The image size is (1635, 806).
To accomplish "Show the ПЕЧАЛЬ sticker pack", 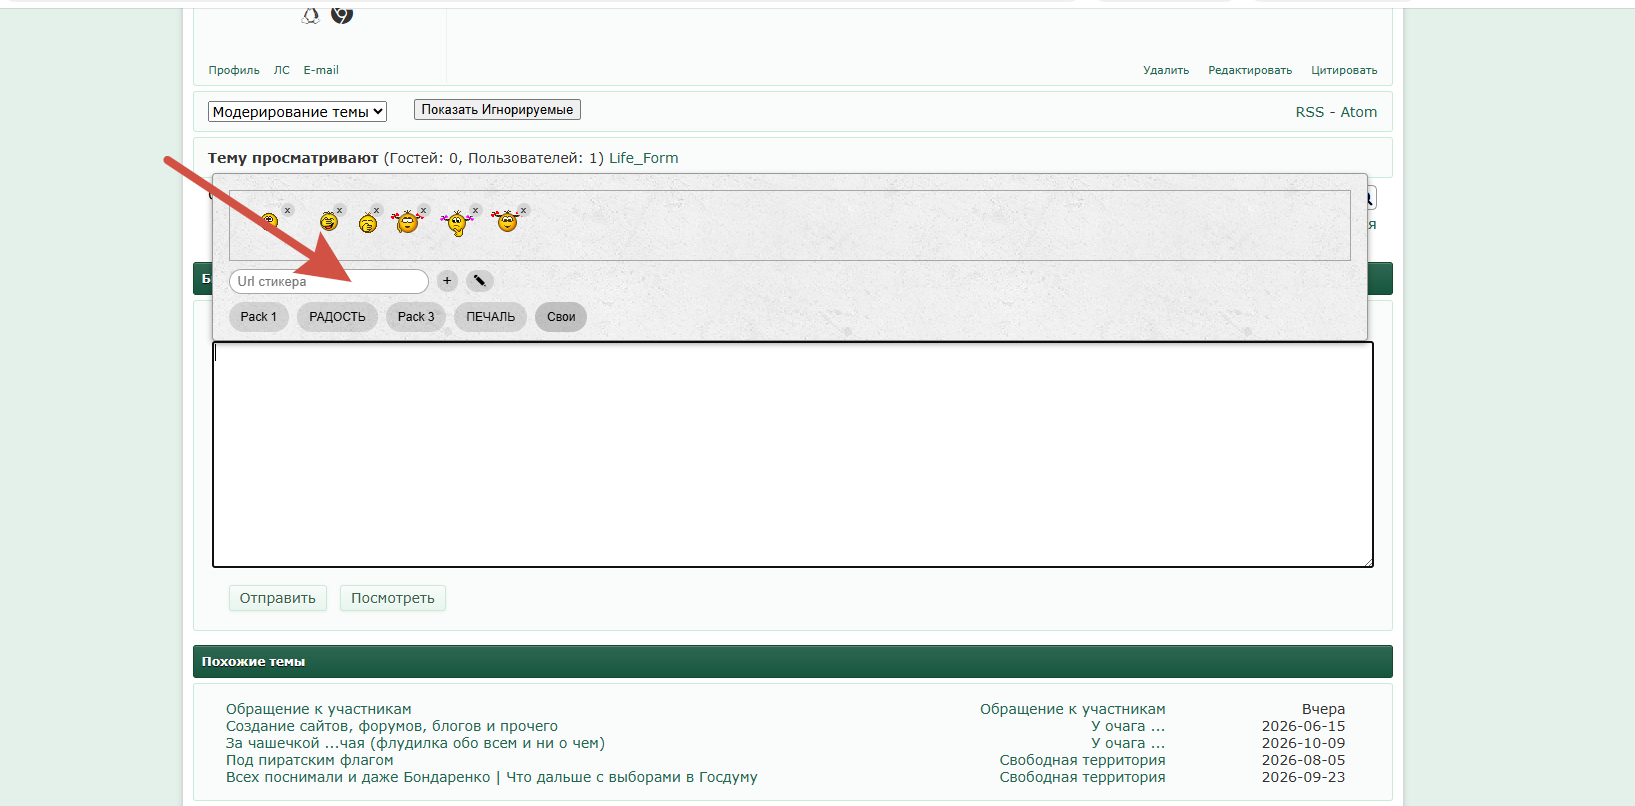I will pyautogui.click(x=491, y=317).
